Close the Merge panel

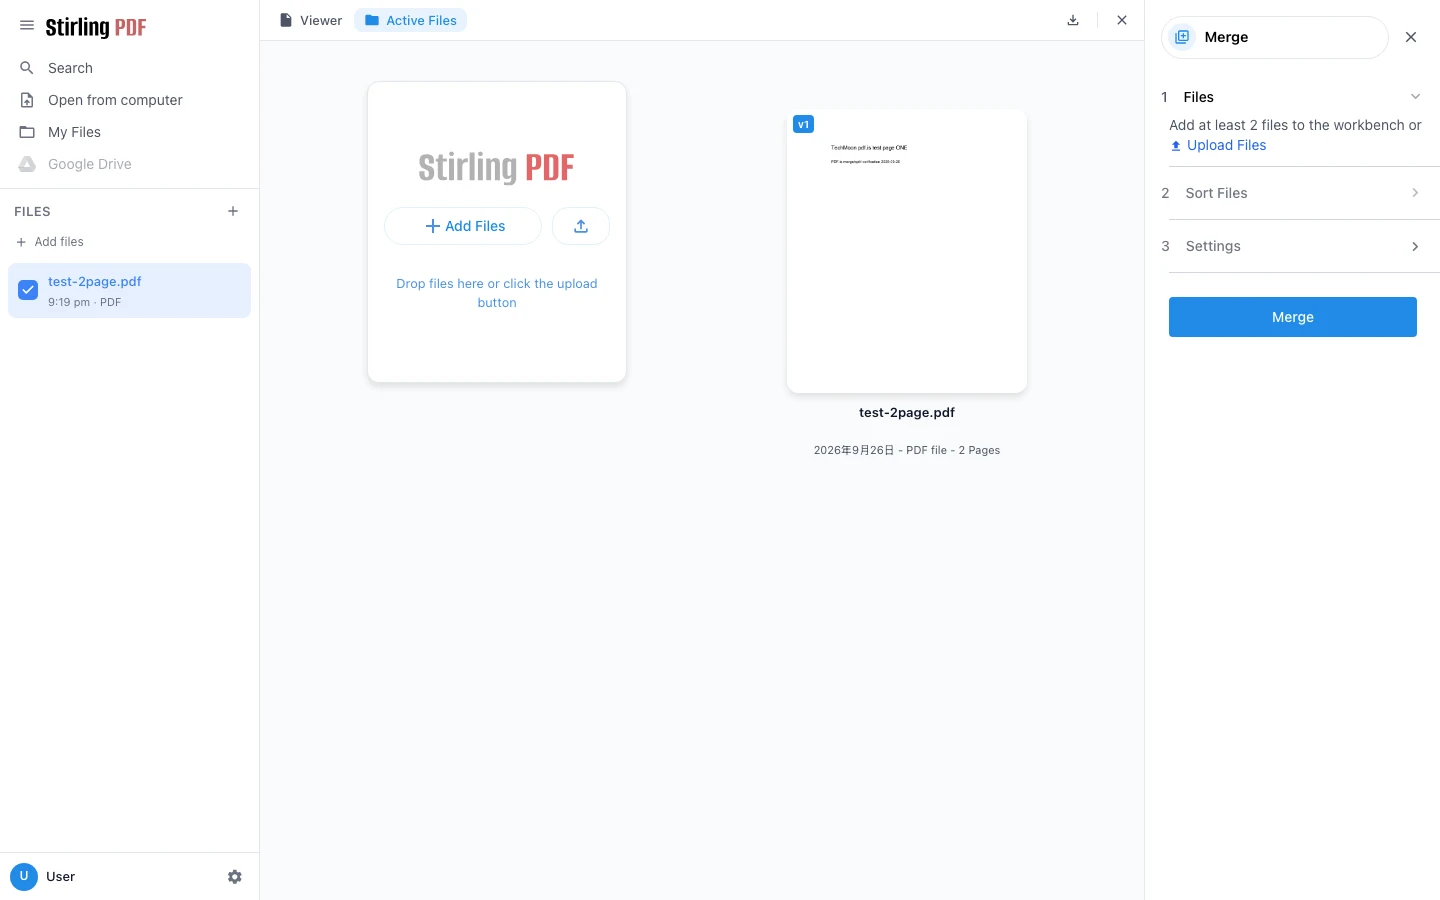[1411, 37]
